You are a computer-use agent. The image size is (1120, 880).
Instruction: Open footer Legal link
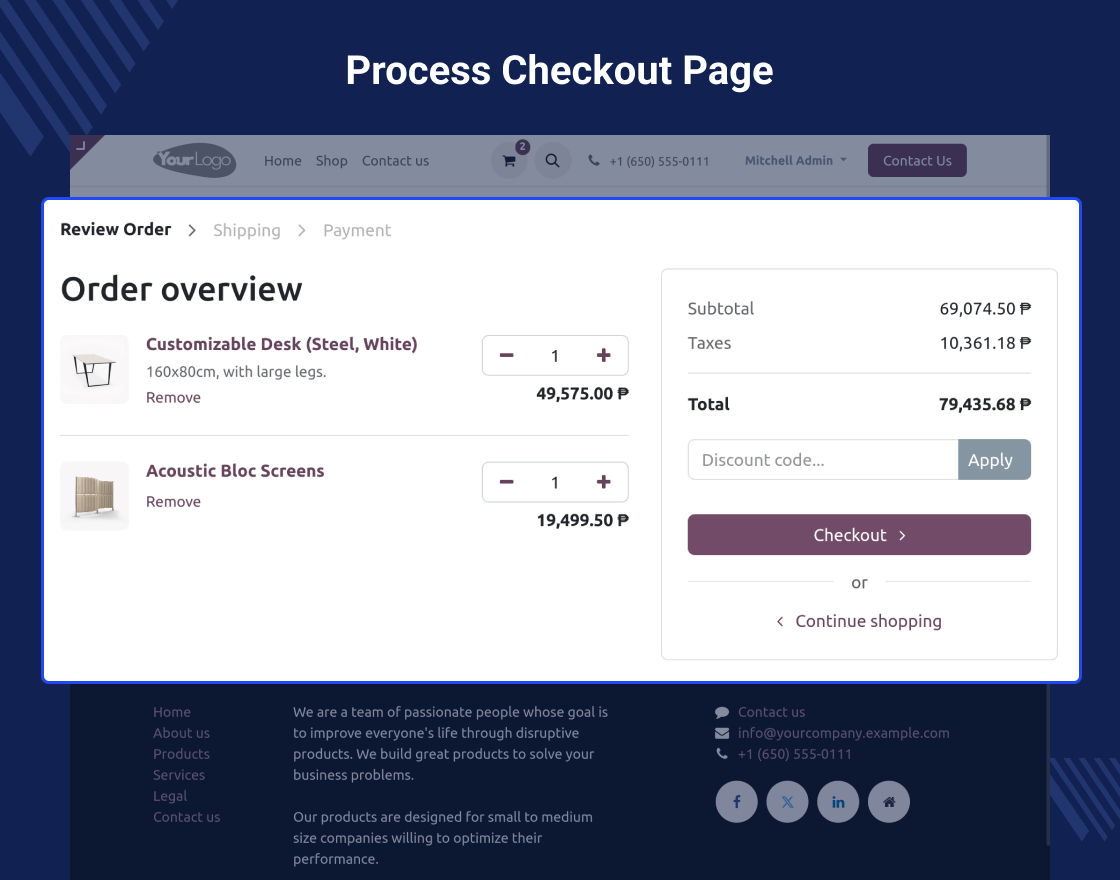click(170, 796)
